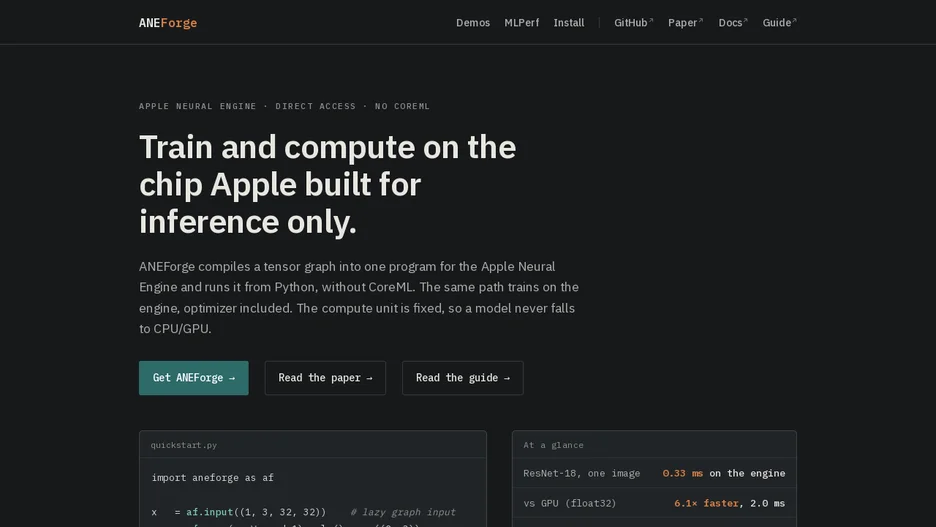The width and height of the screenshot is (936, 527).
Task: Select the quickstart.py file label
Action: coord(184,445)
